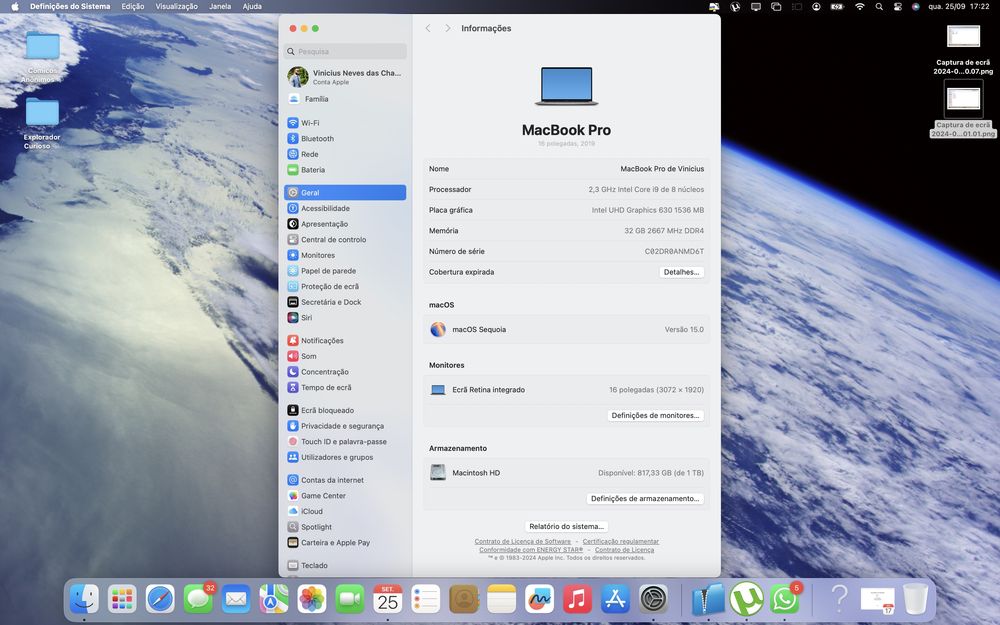Image resolution: width=1000 pixels, height=625 pixels.
Task: Open Bluetooth settings in the sidebar
Action: pyautogui.click(x=345, y=138)
